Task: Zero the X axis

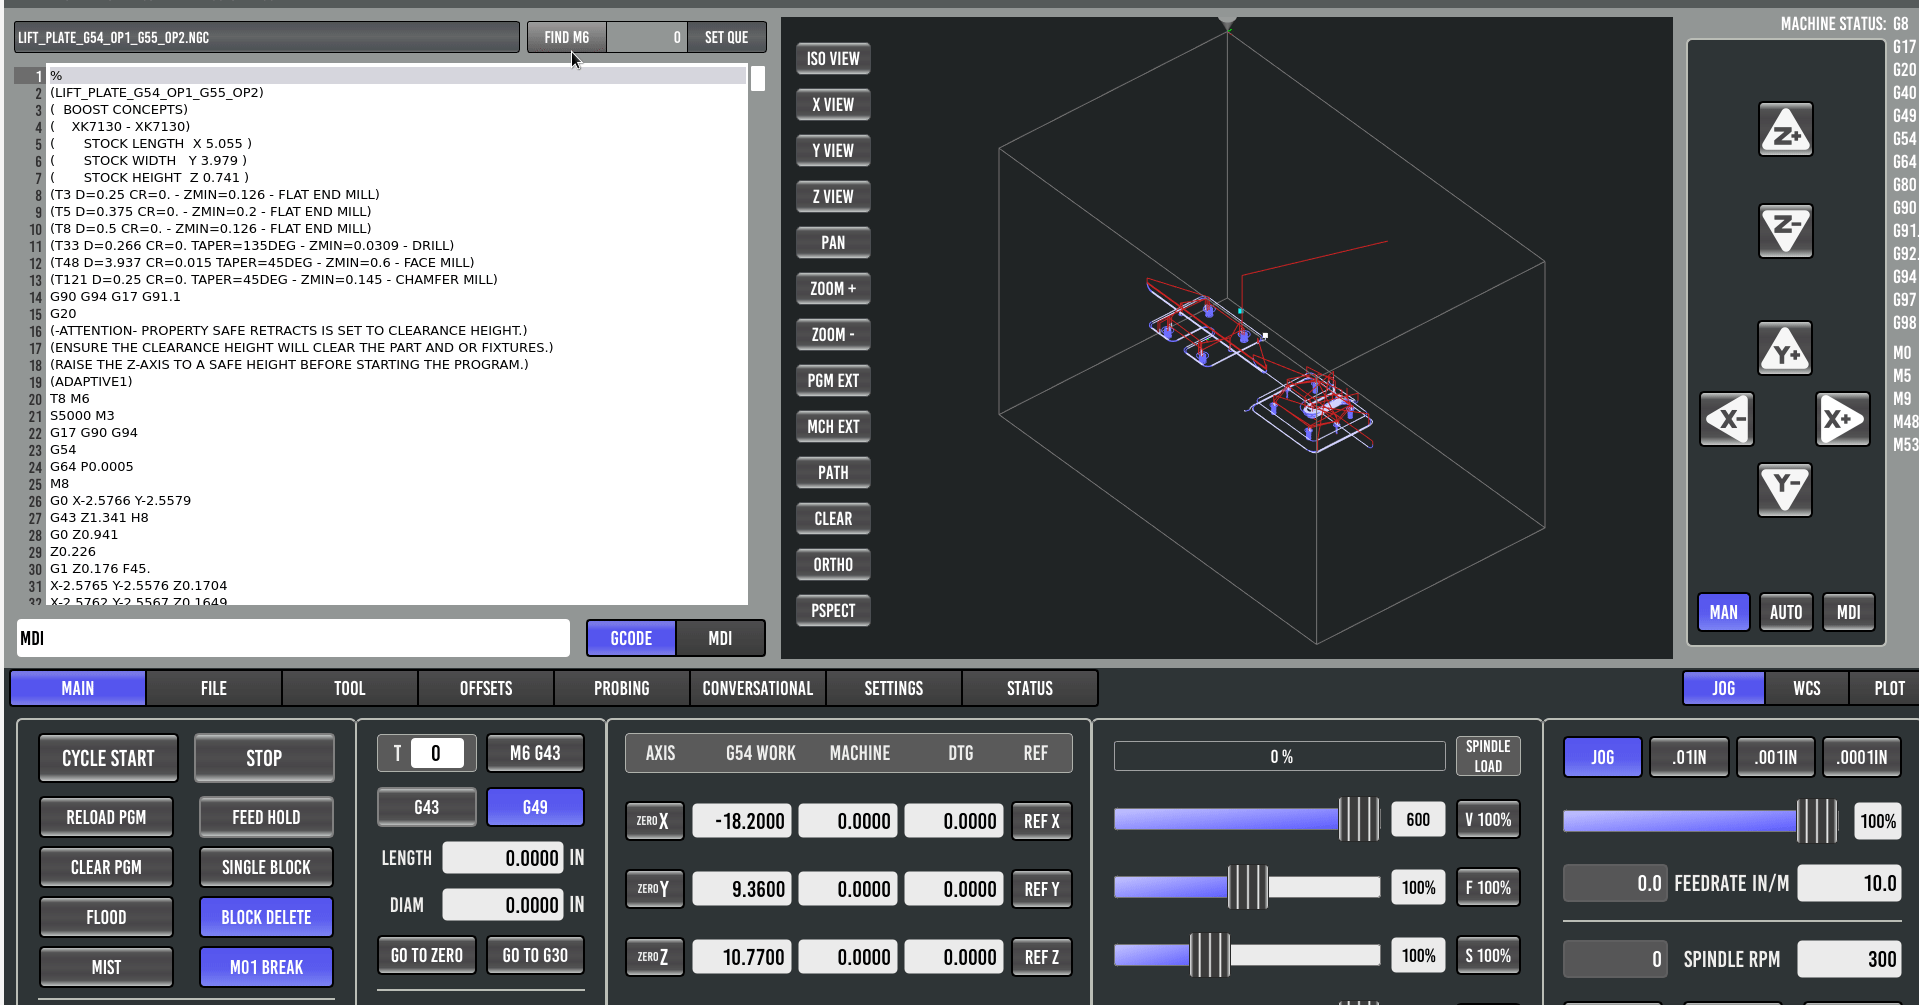Action: (x=654, y=821)
